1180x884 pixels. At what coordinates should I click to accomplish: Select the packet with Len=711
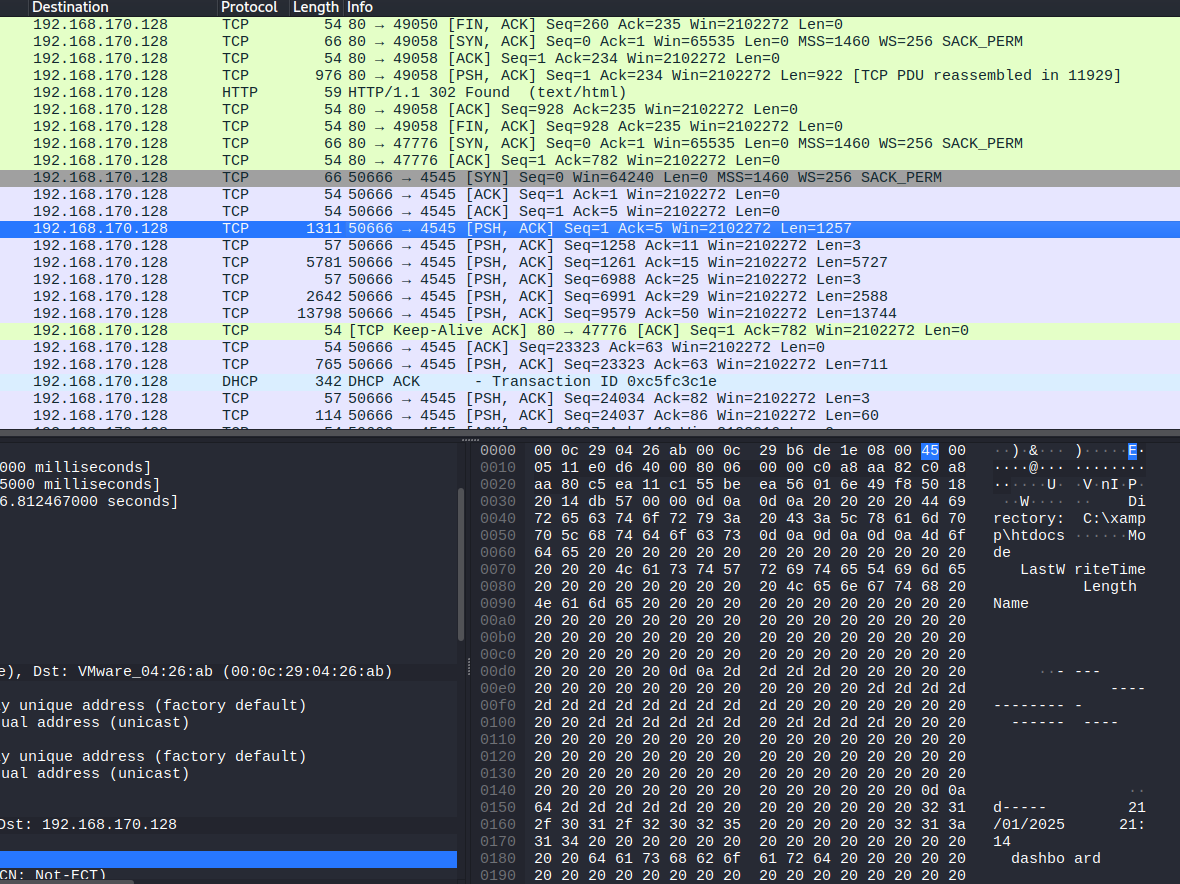[x=590, y=364]
